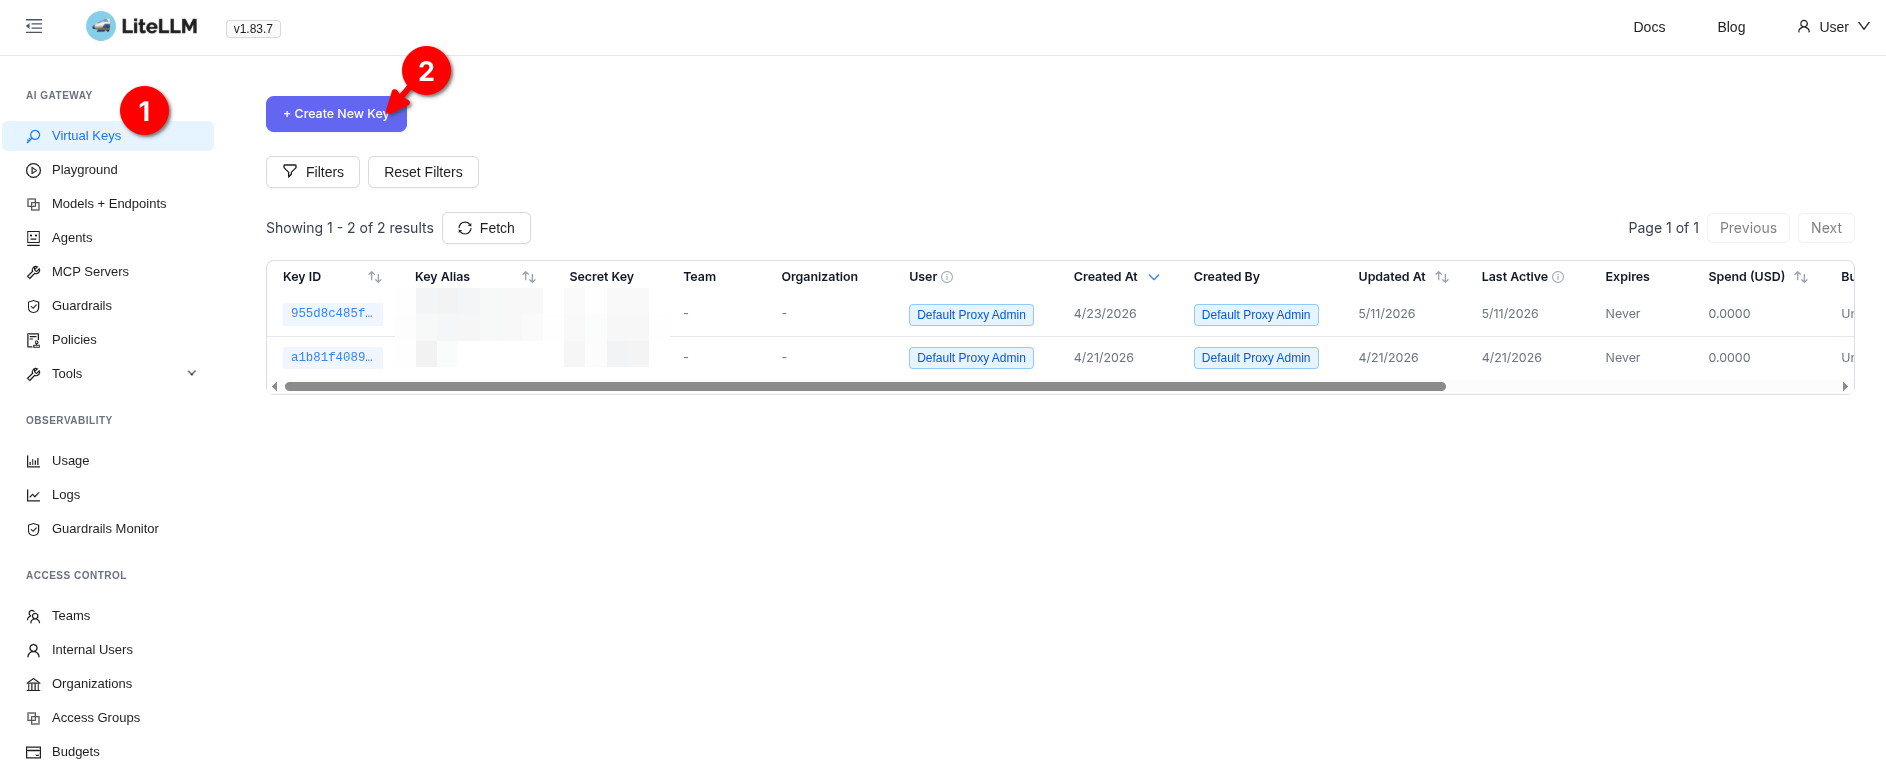Click the info icon beside User column

coord(947,277)
